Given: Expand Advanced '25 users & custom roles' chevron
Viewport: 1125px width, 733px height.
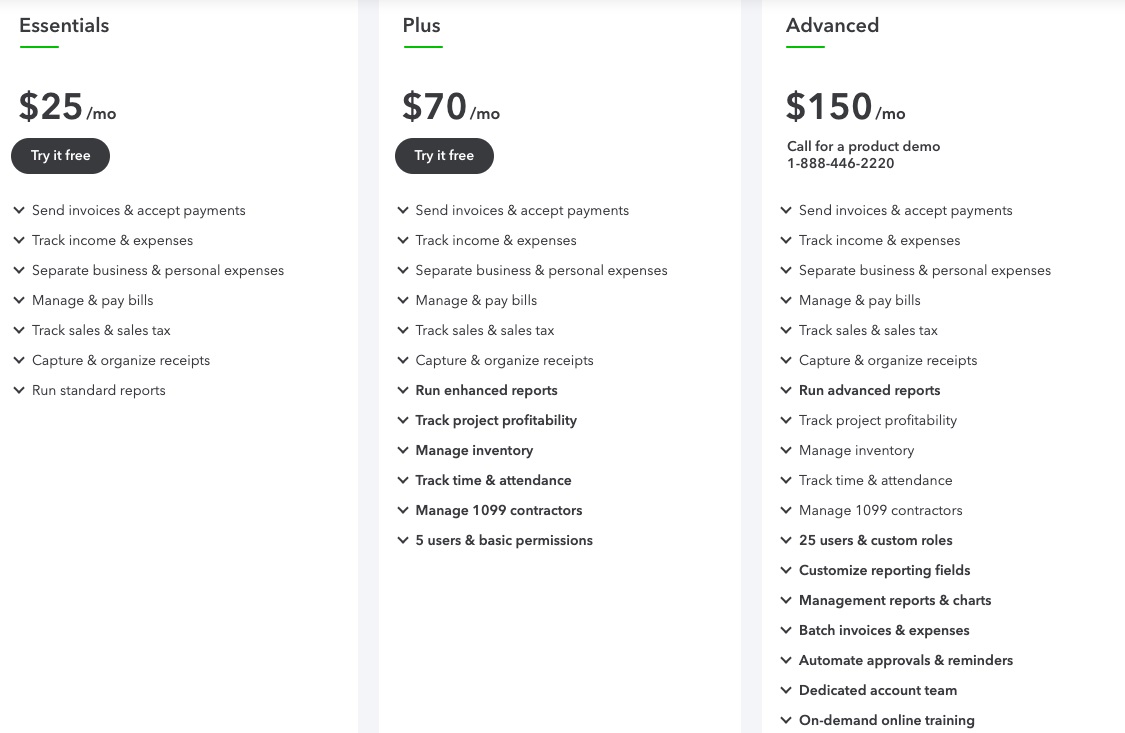Looking at the screenshot, I should (786, 541).
